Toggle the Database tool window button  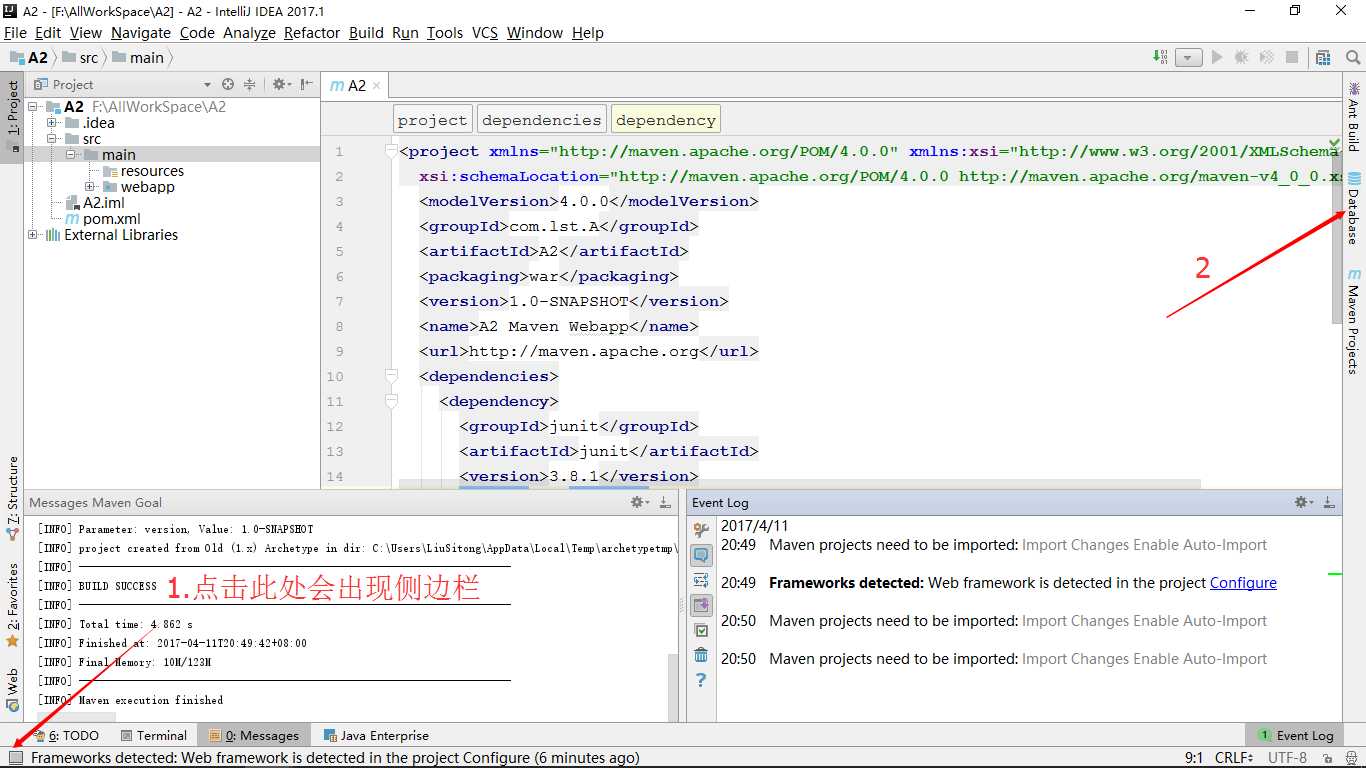(x=1353, y=207)
